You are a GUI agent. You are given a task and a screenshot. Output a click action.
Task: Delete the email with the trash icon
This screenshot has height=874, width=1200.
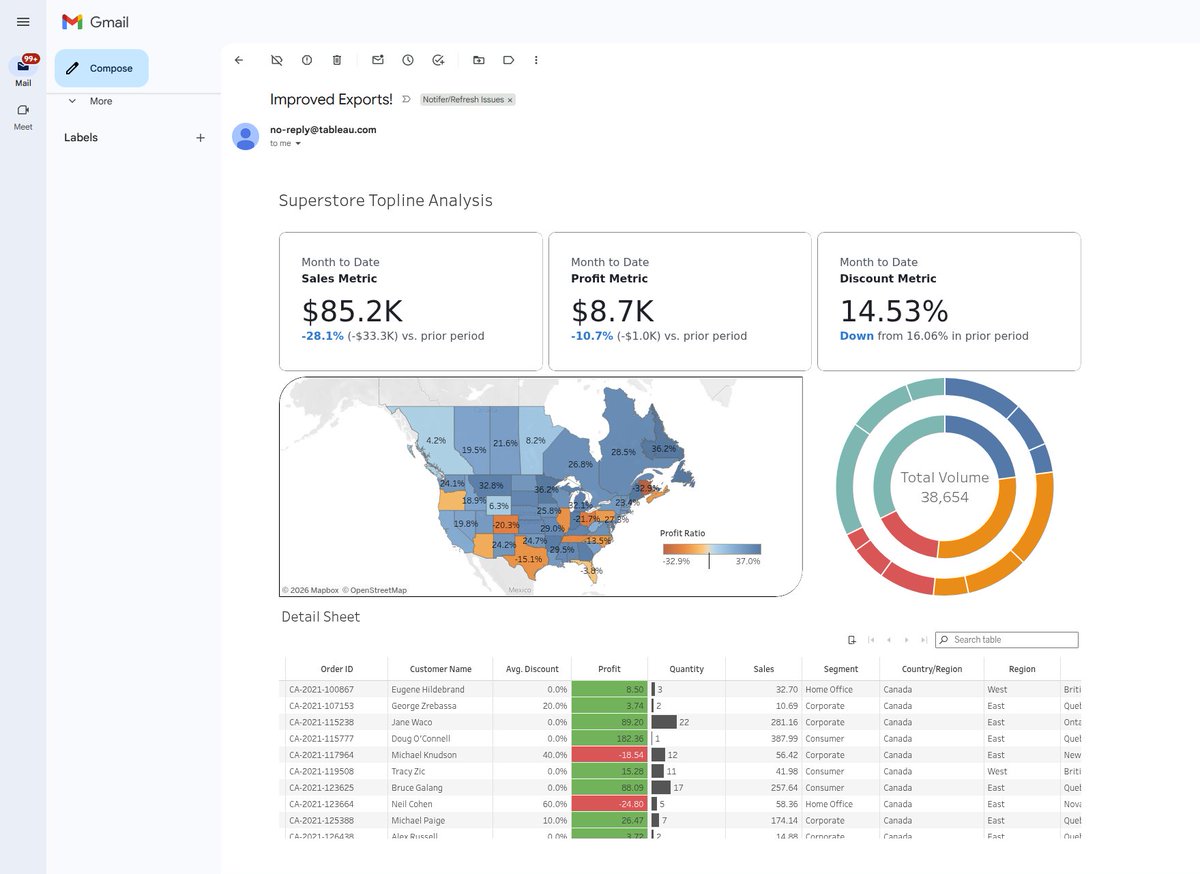tap(337, 60)
